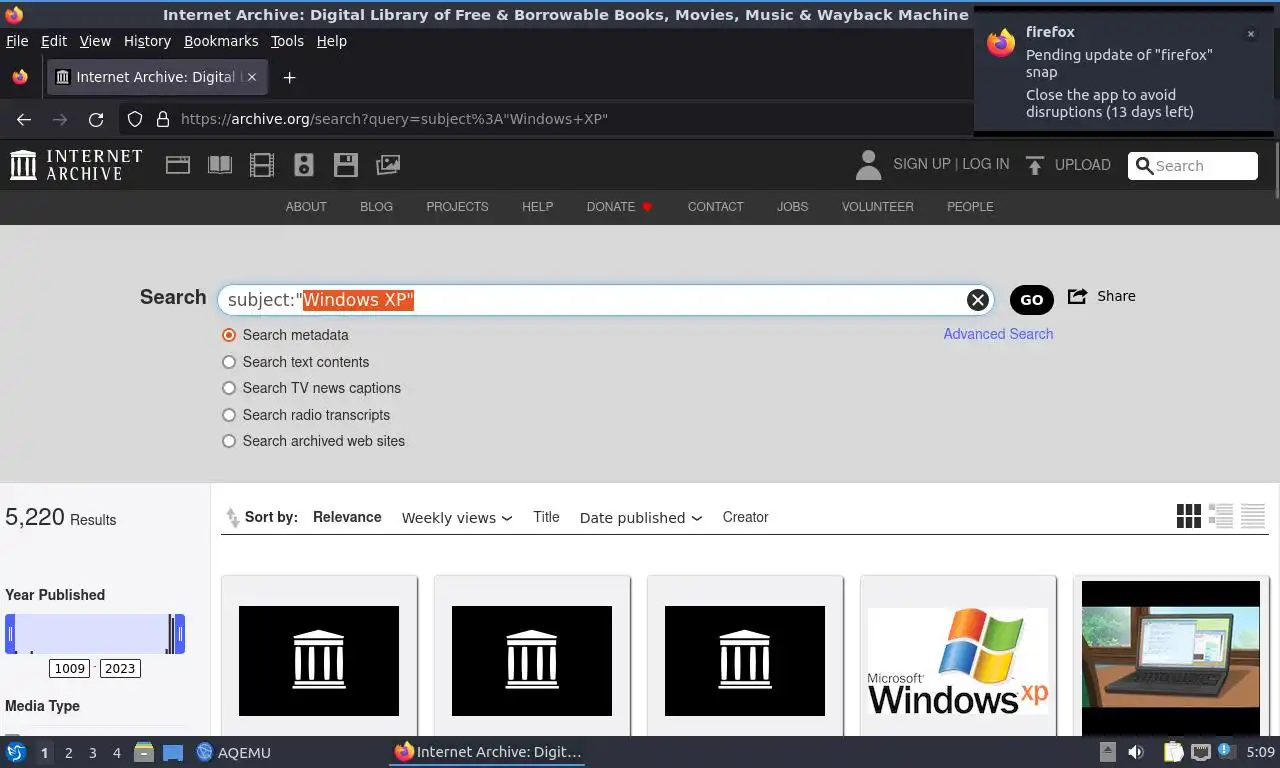Sort results by Title
Screen dimensions: 1280x768
[x=546, y=517]
